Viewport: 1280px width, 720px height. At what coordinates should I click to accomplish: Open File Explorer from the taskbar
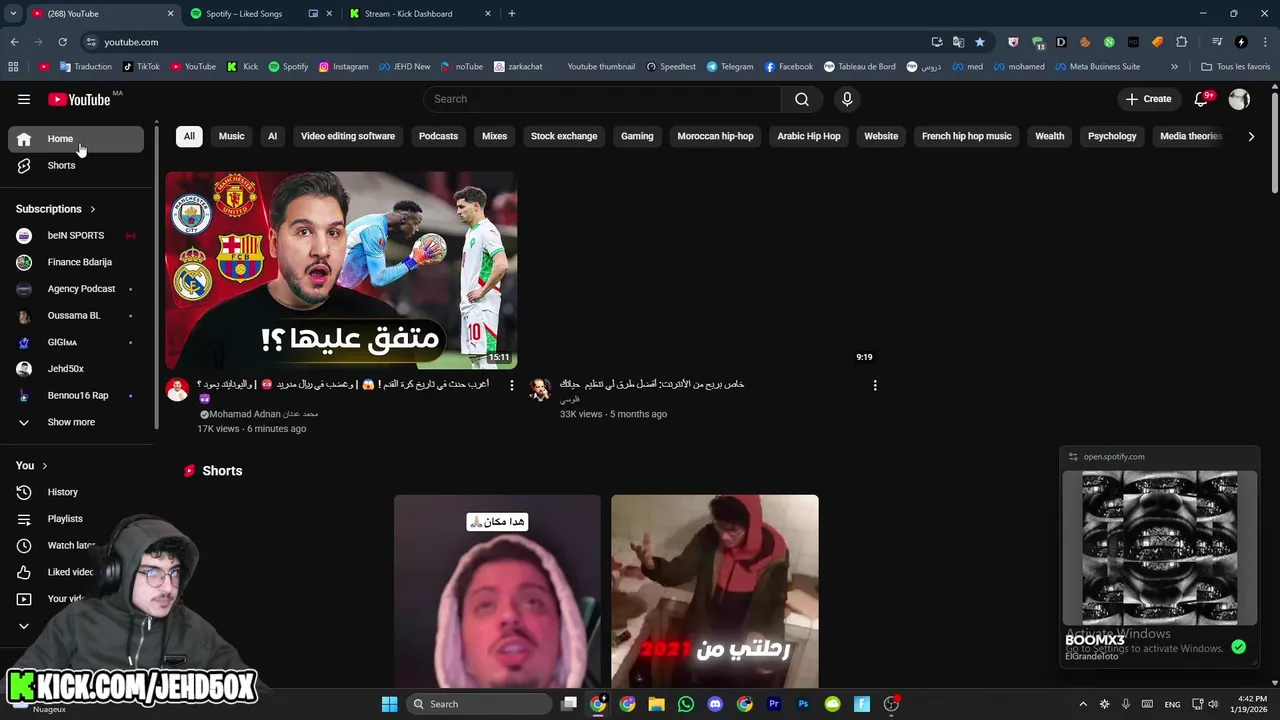(656, 704)
